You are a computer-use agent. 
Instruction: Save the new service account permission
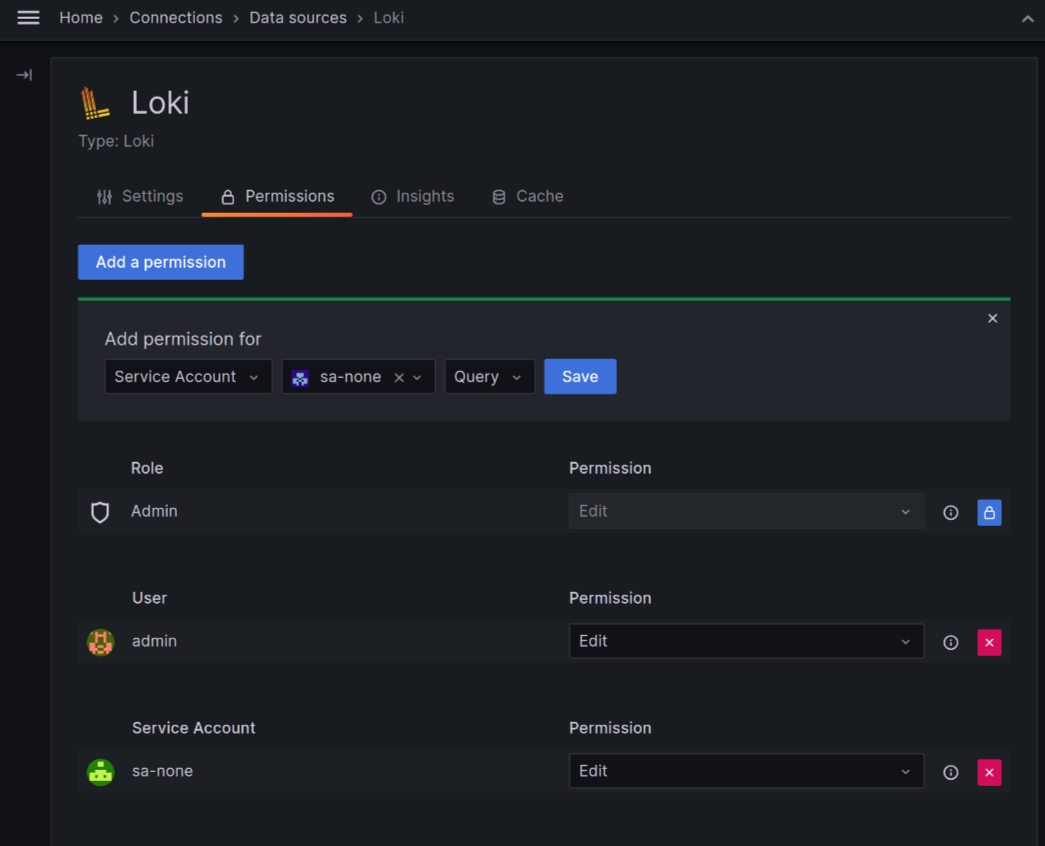pyautogui.click(x=580, y=376)
